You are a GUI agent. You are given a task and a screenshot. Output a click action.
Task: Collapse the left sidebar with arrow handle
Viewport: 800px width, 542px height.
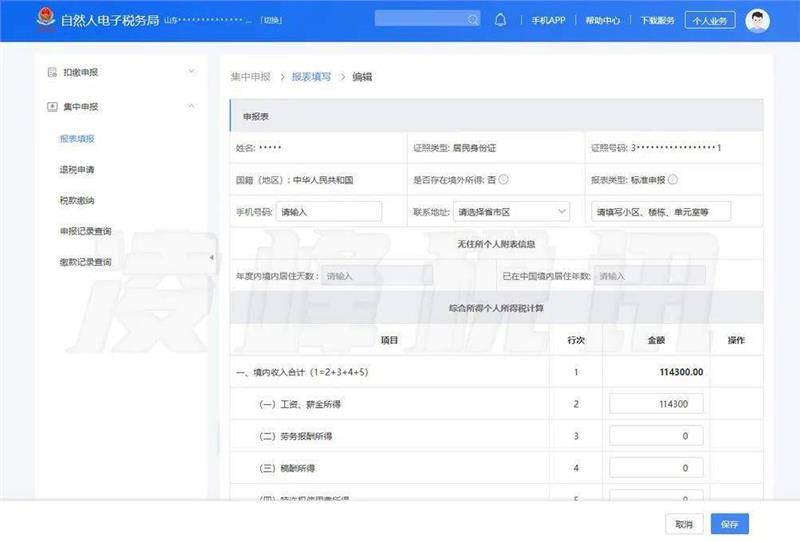211,258
